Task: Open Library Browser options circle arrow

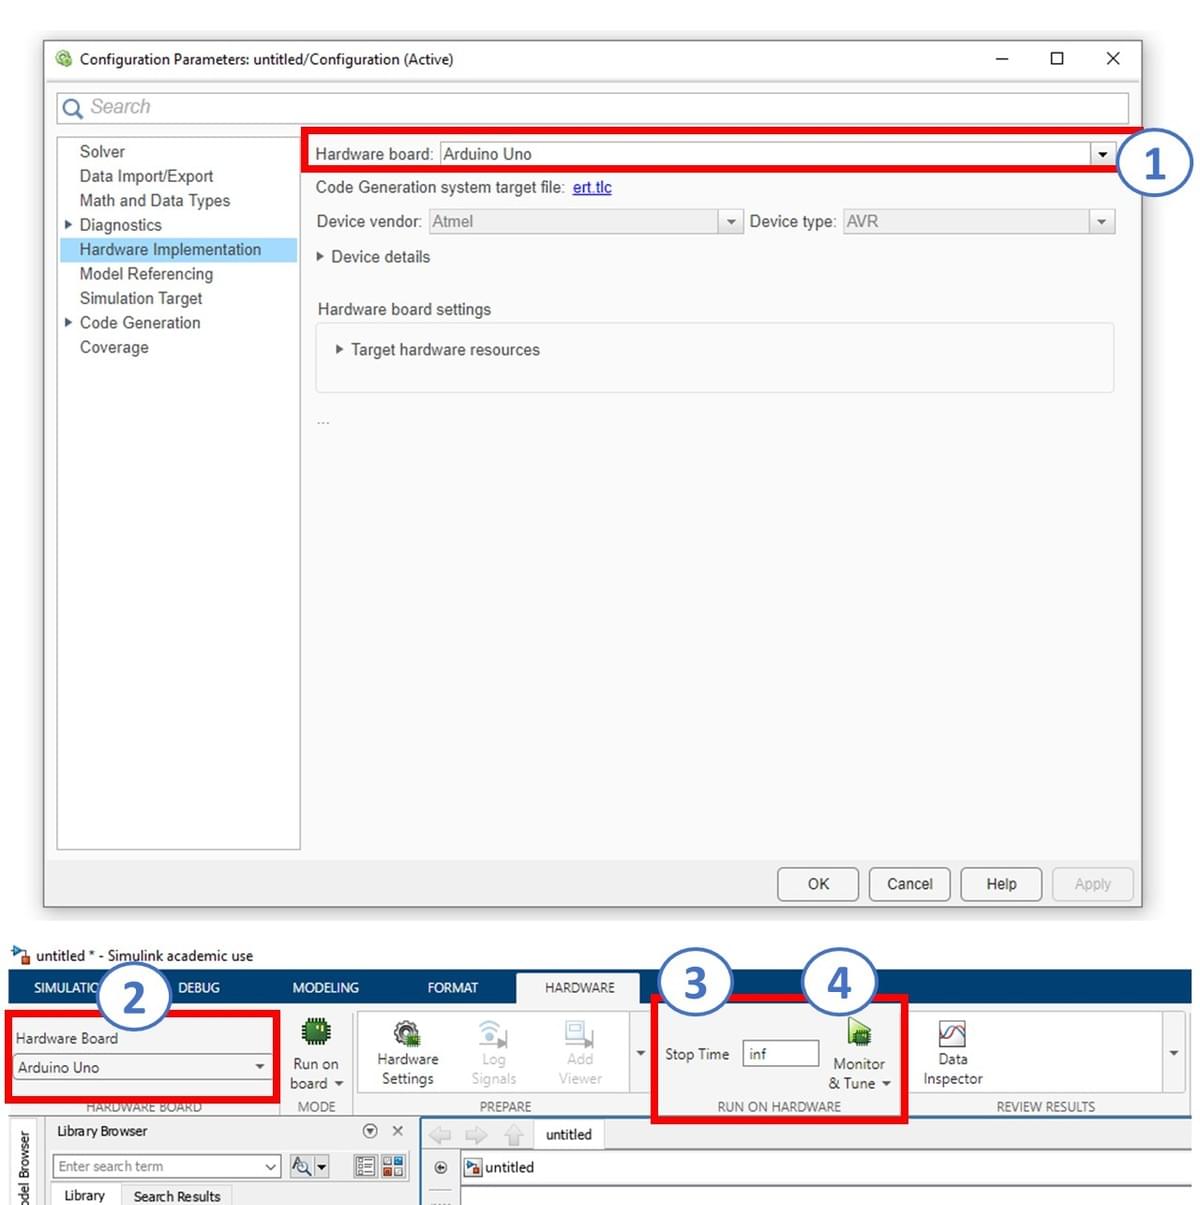Action: [x=370, y=1131]
